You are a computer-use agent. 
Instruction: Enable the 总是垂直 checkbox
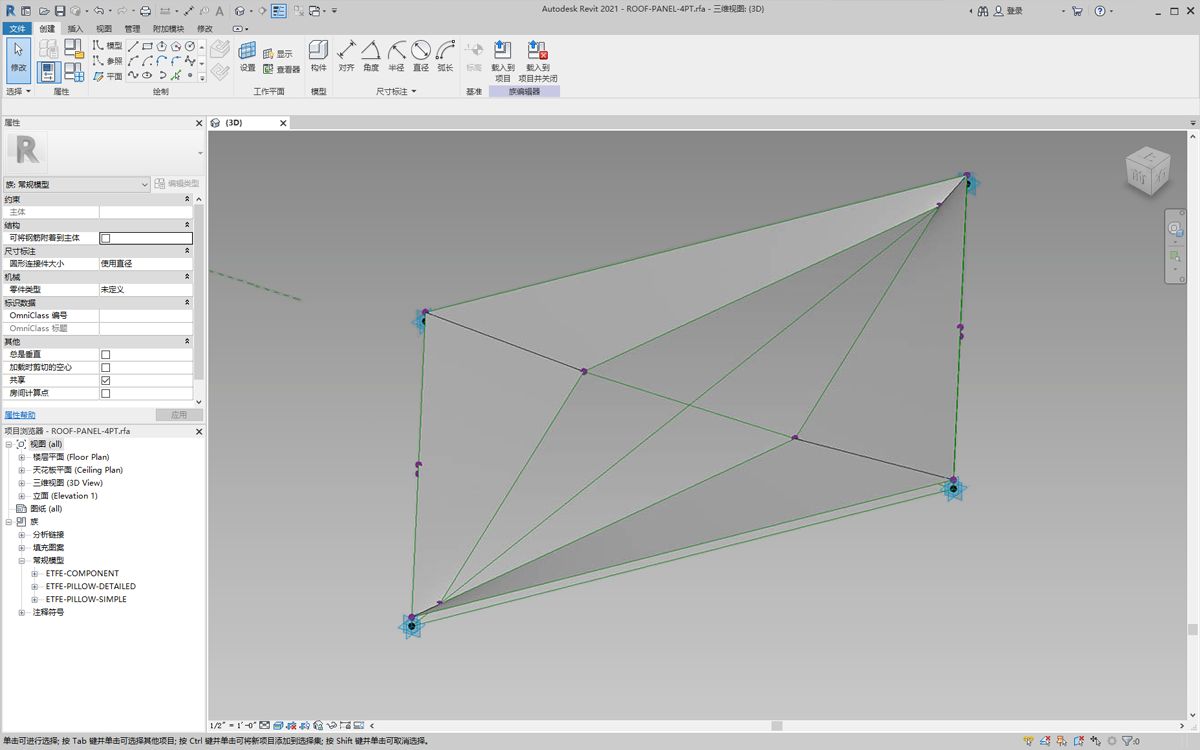106,355
